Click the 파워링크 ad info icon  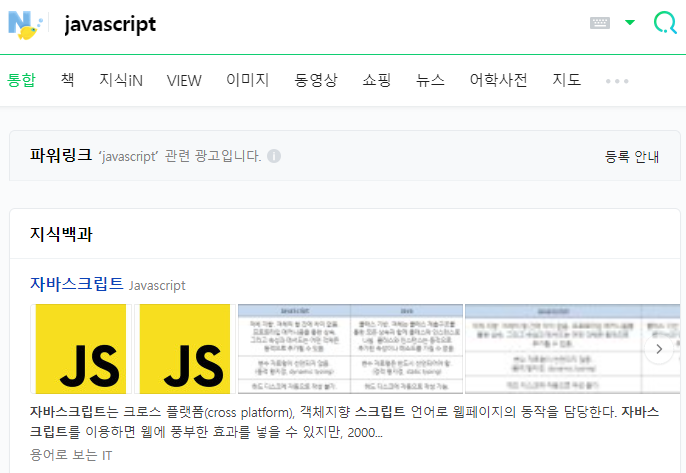(x=274, y=156)
